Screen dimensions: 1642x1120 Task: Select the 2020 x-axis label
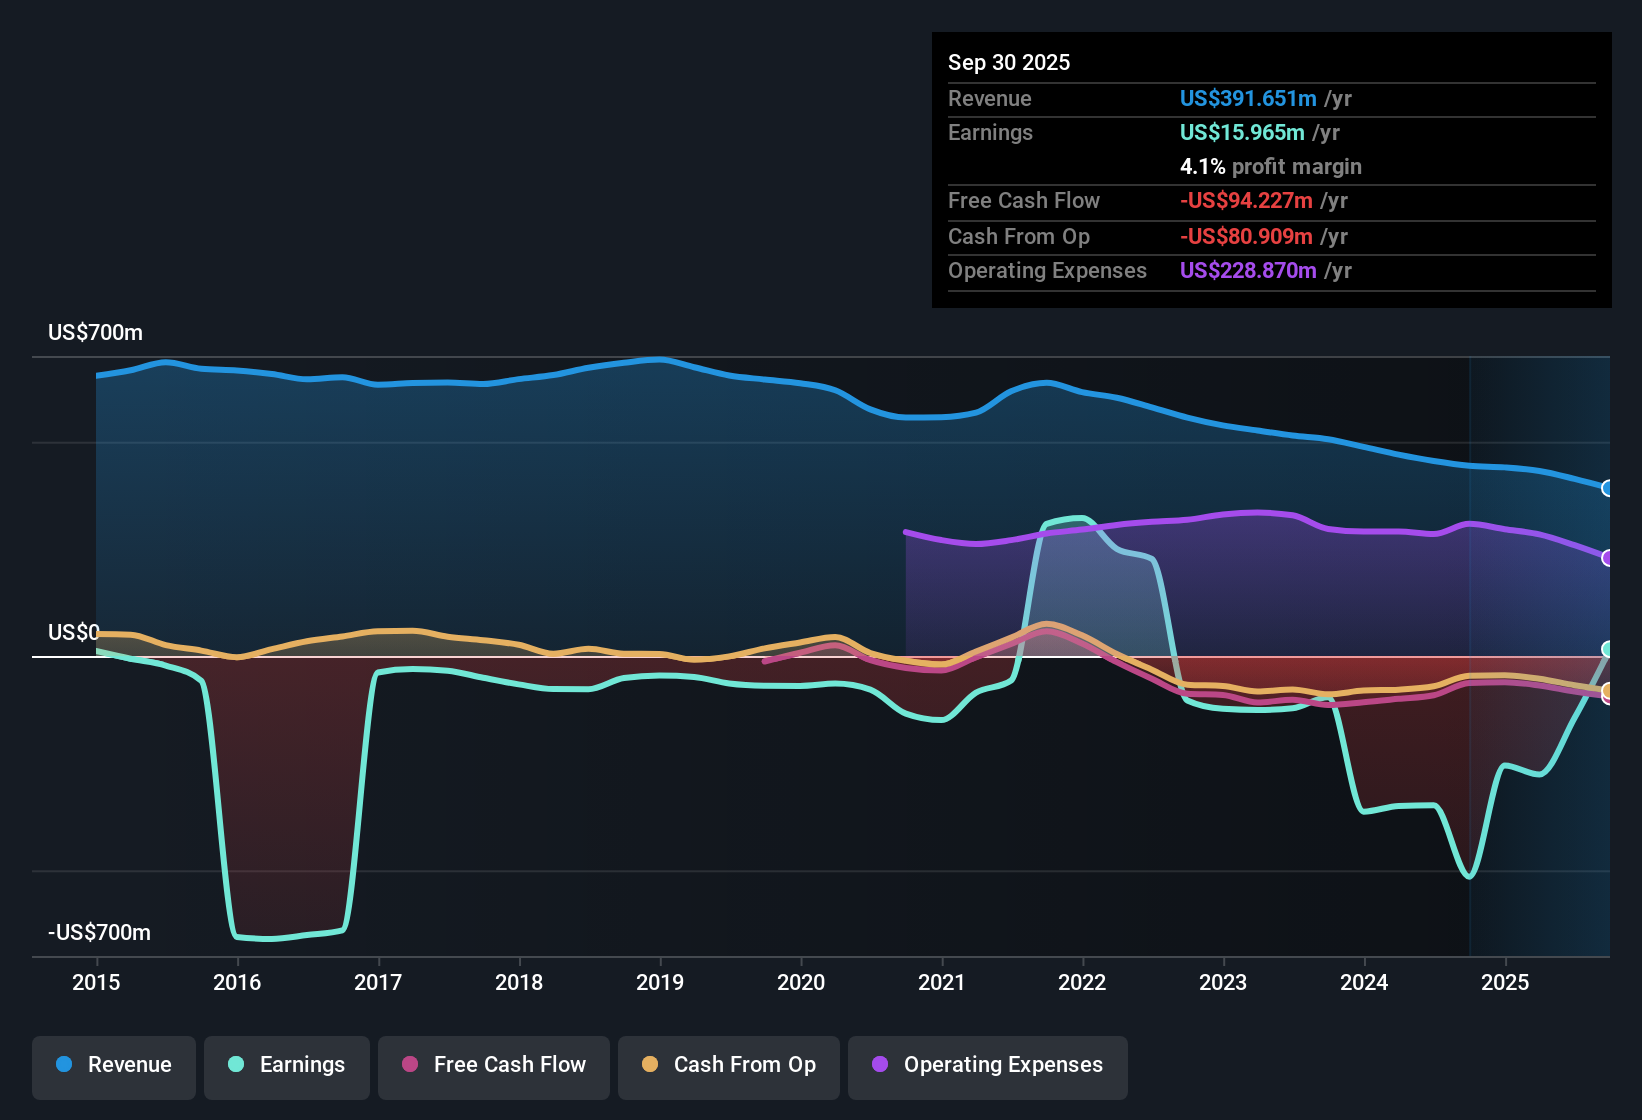[x=801, y=983]
